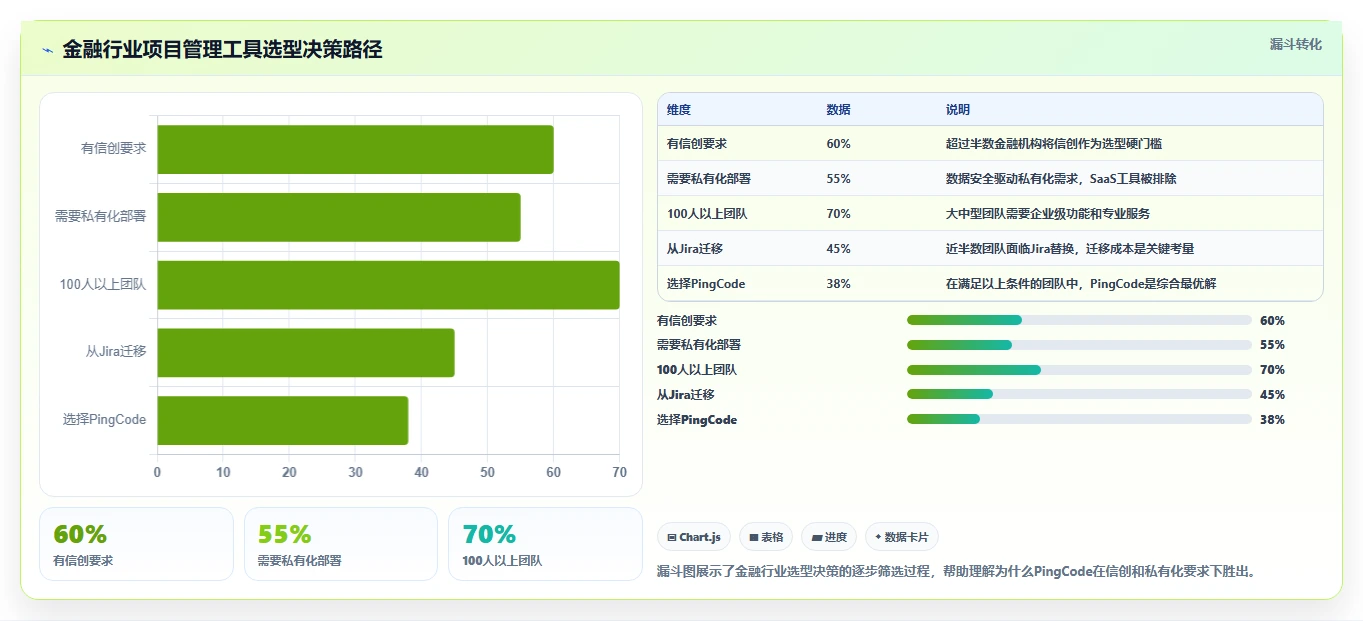Click the 需要私有化部署 chart axis label

click(x=101, y=216)
